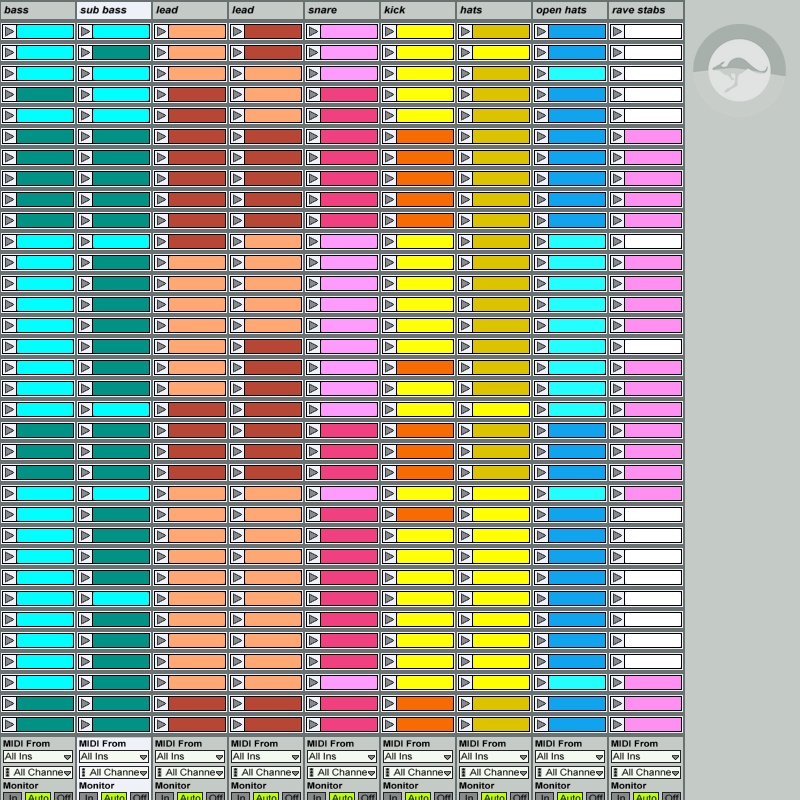Select the bottom orange clip in kick track
This screenshot has width=800, height=800.
(x=425, y=724)
